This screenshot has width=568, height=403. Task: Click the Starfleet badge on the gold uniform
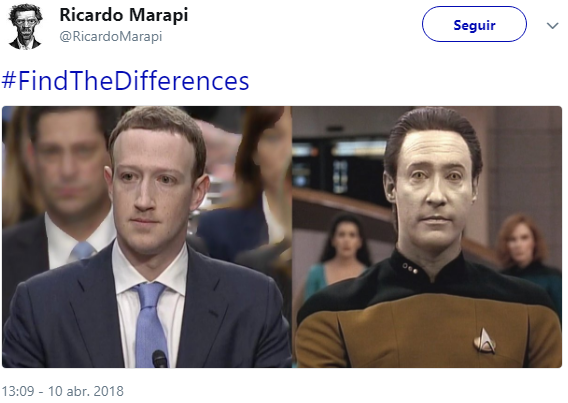point(485,340)
